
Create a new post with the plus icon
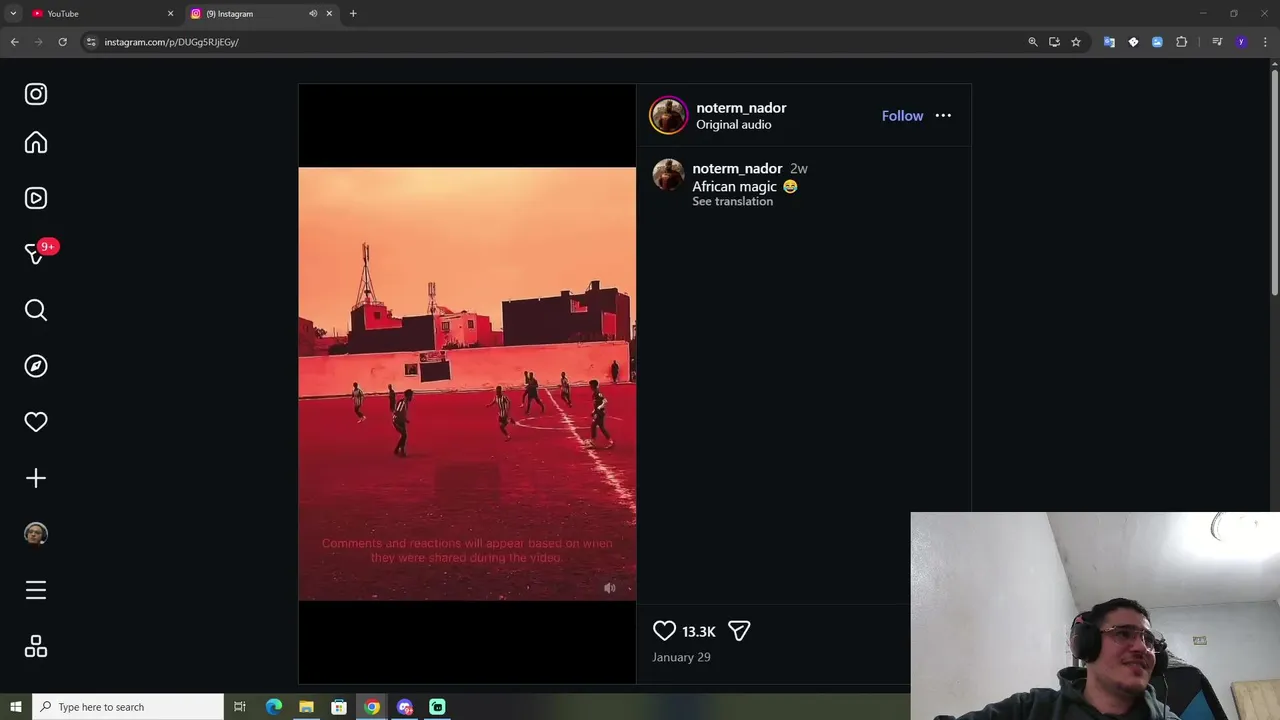36,478
